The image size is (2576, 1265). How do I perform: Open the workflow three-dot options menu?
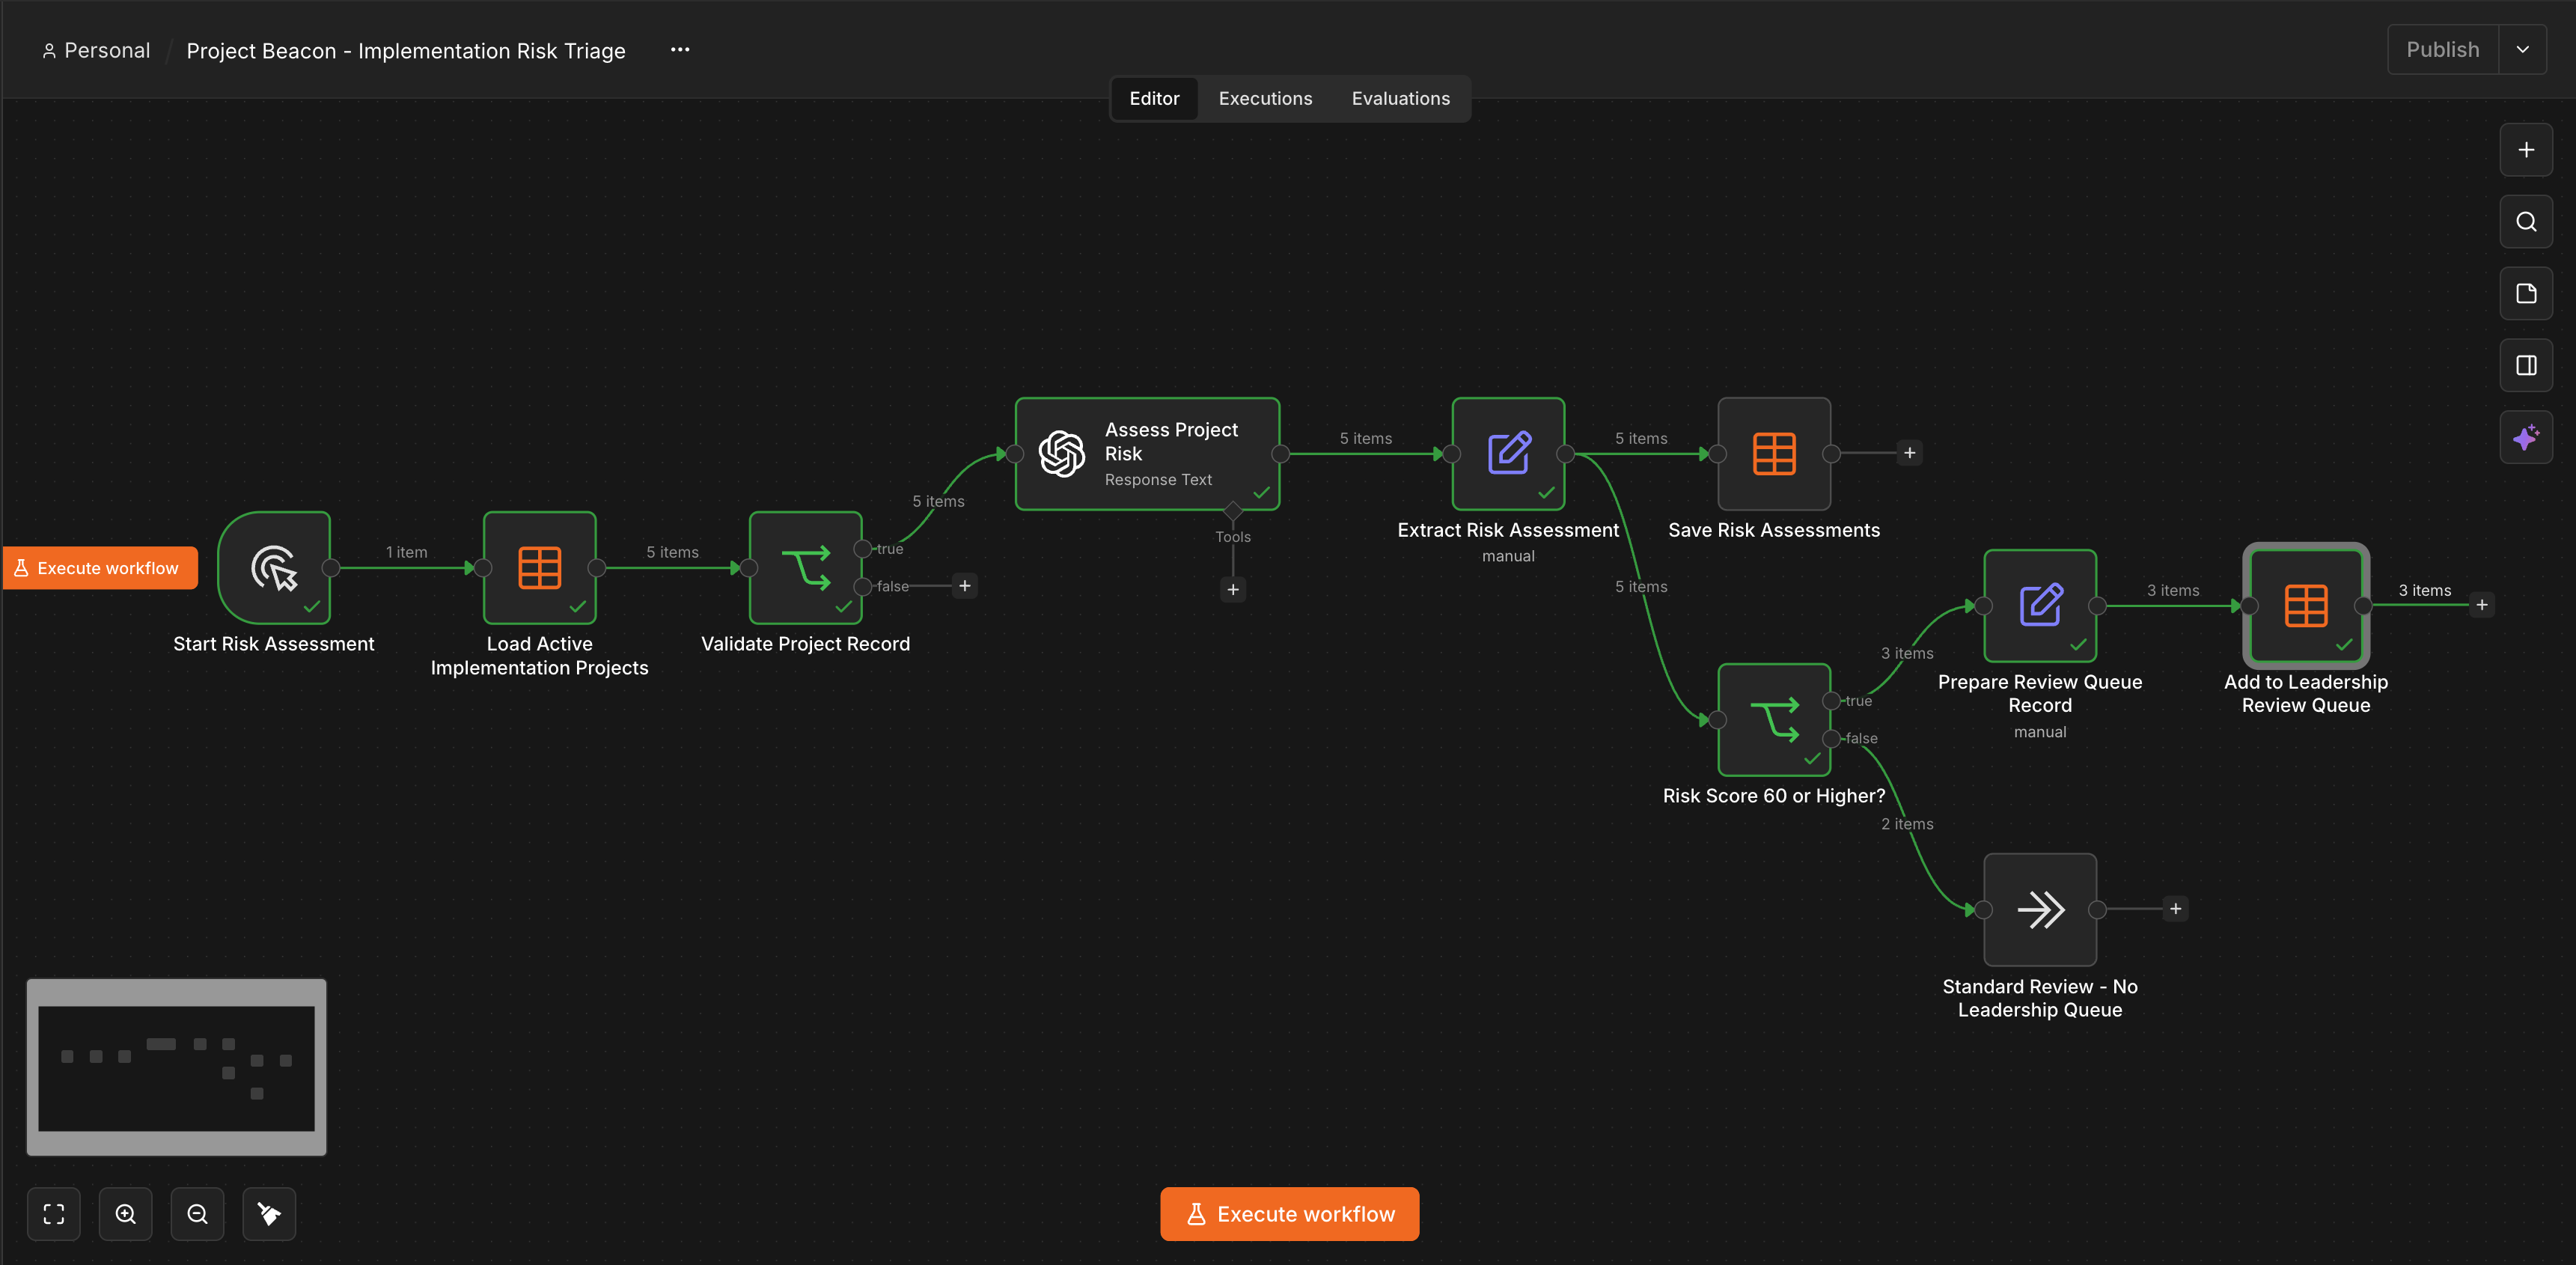[680, 50]
